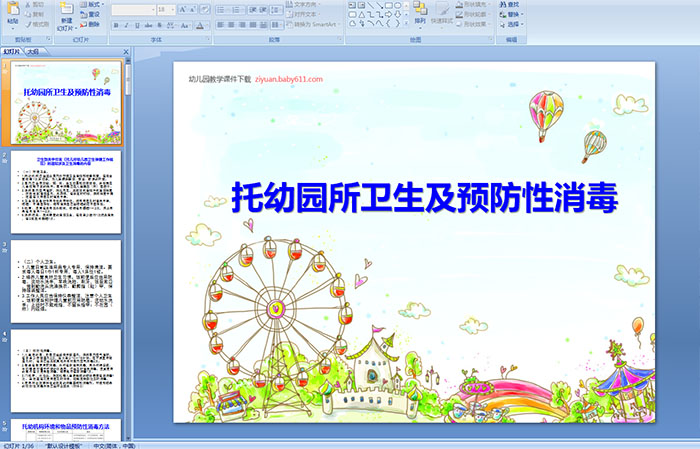Toggle Strikethrough (abc) formatting
Image resolution: width=700 pixels, height=449 pixels.
[x=148, y=25]
